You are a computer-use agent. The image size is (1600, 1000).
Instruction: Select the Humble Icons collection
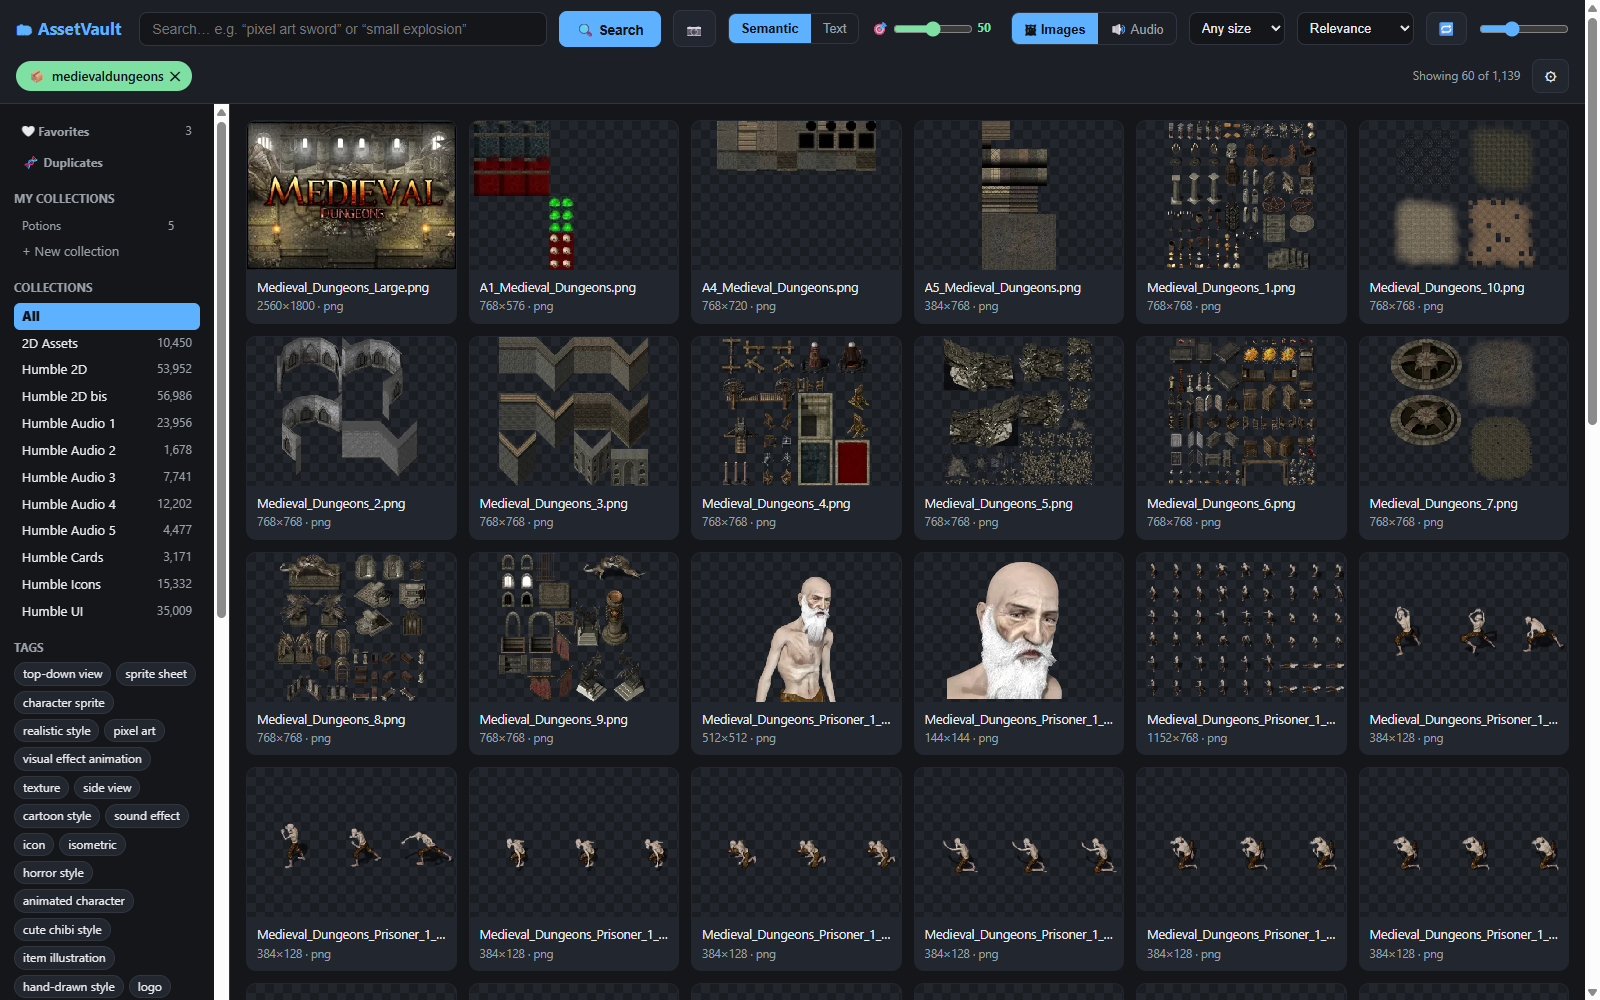107,584
